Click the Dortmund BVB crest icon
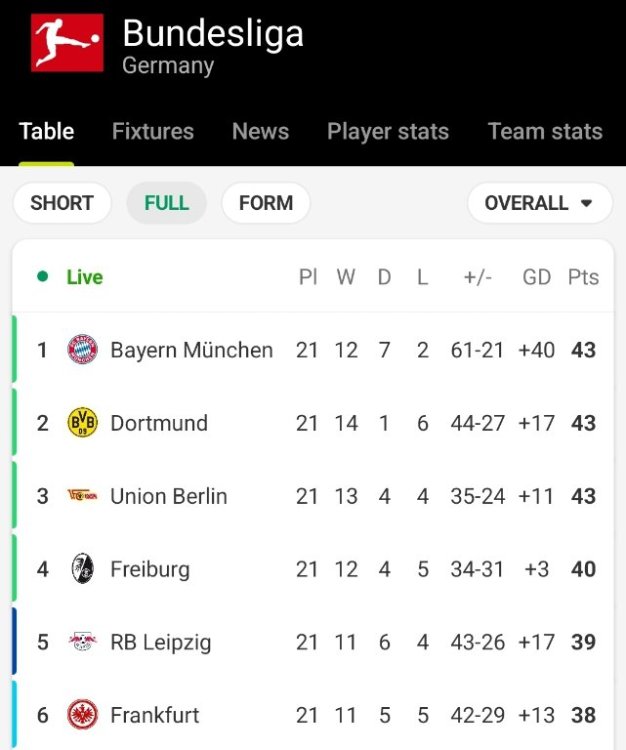Viewport: 626px width, 750px height. [x=82, y=423]
